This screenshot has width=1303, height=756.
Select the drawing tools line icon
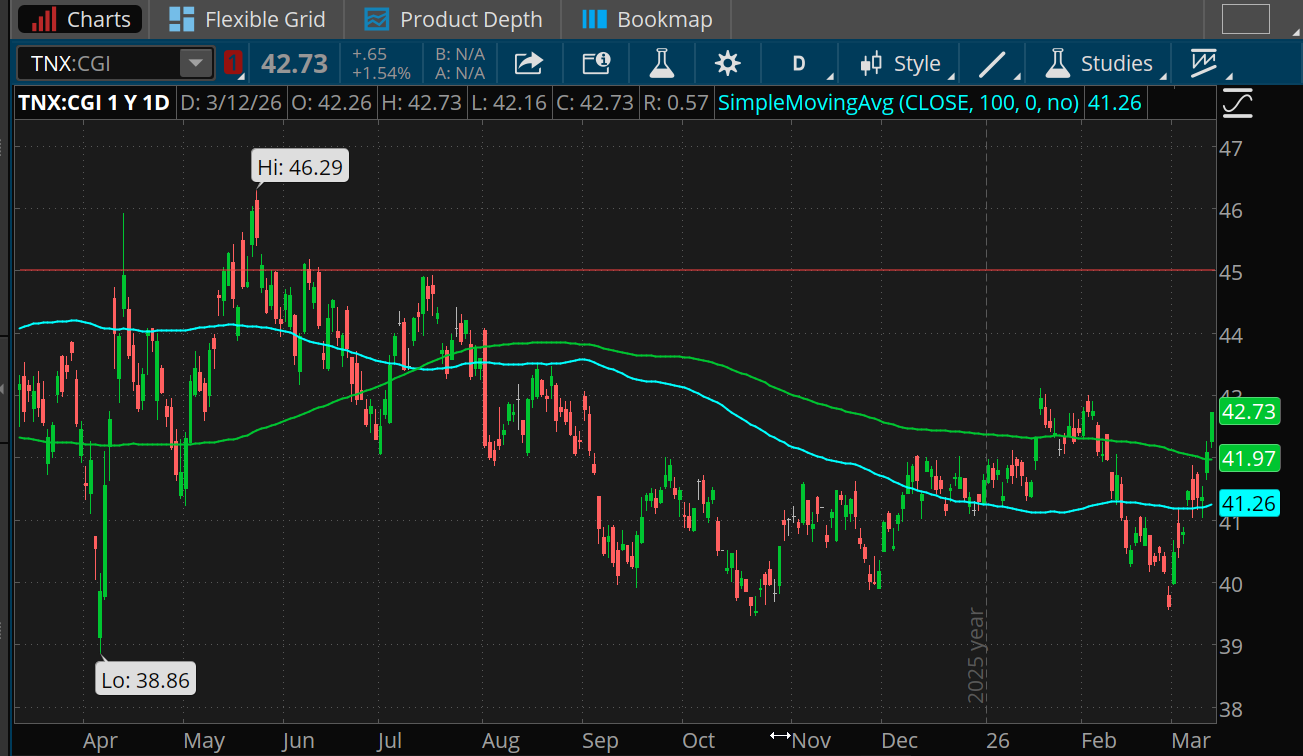993,63
